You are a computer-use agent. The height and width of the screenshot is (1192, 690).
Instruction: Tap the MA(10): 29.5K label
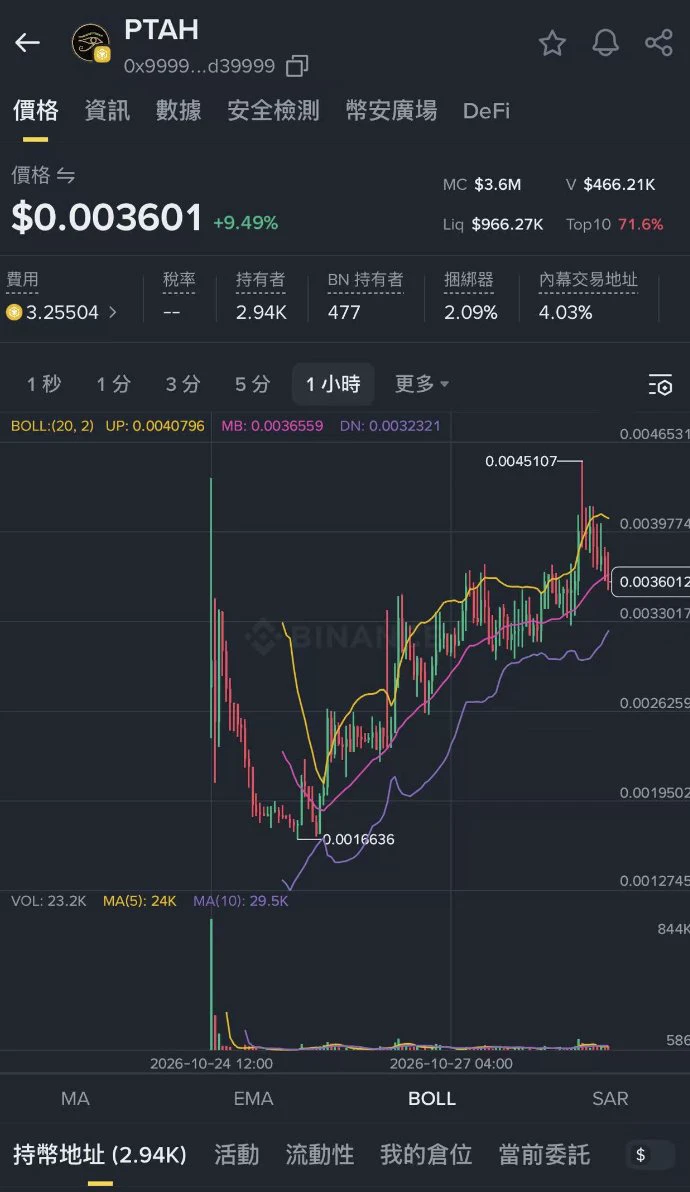(241, 901)
